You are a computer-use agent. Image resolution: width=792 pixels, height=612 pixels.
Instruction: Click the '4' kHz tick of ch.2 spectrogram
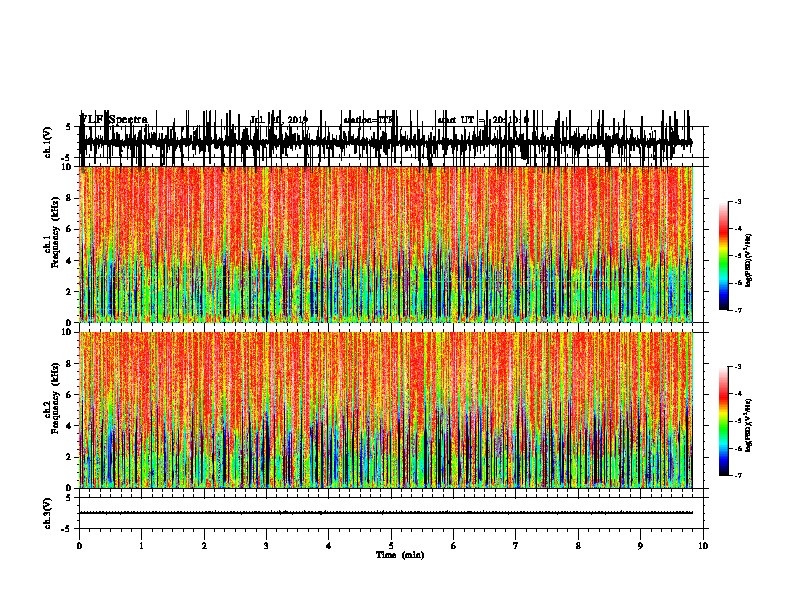tap(69, 426)
